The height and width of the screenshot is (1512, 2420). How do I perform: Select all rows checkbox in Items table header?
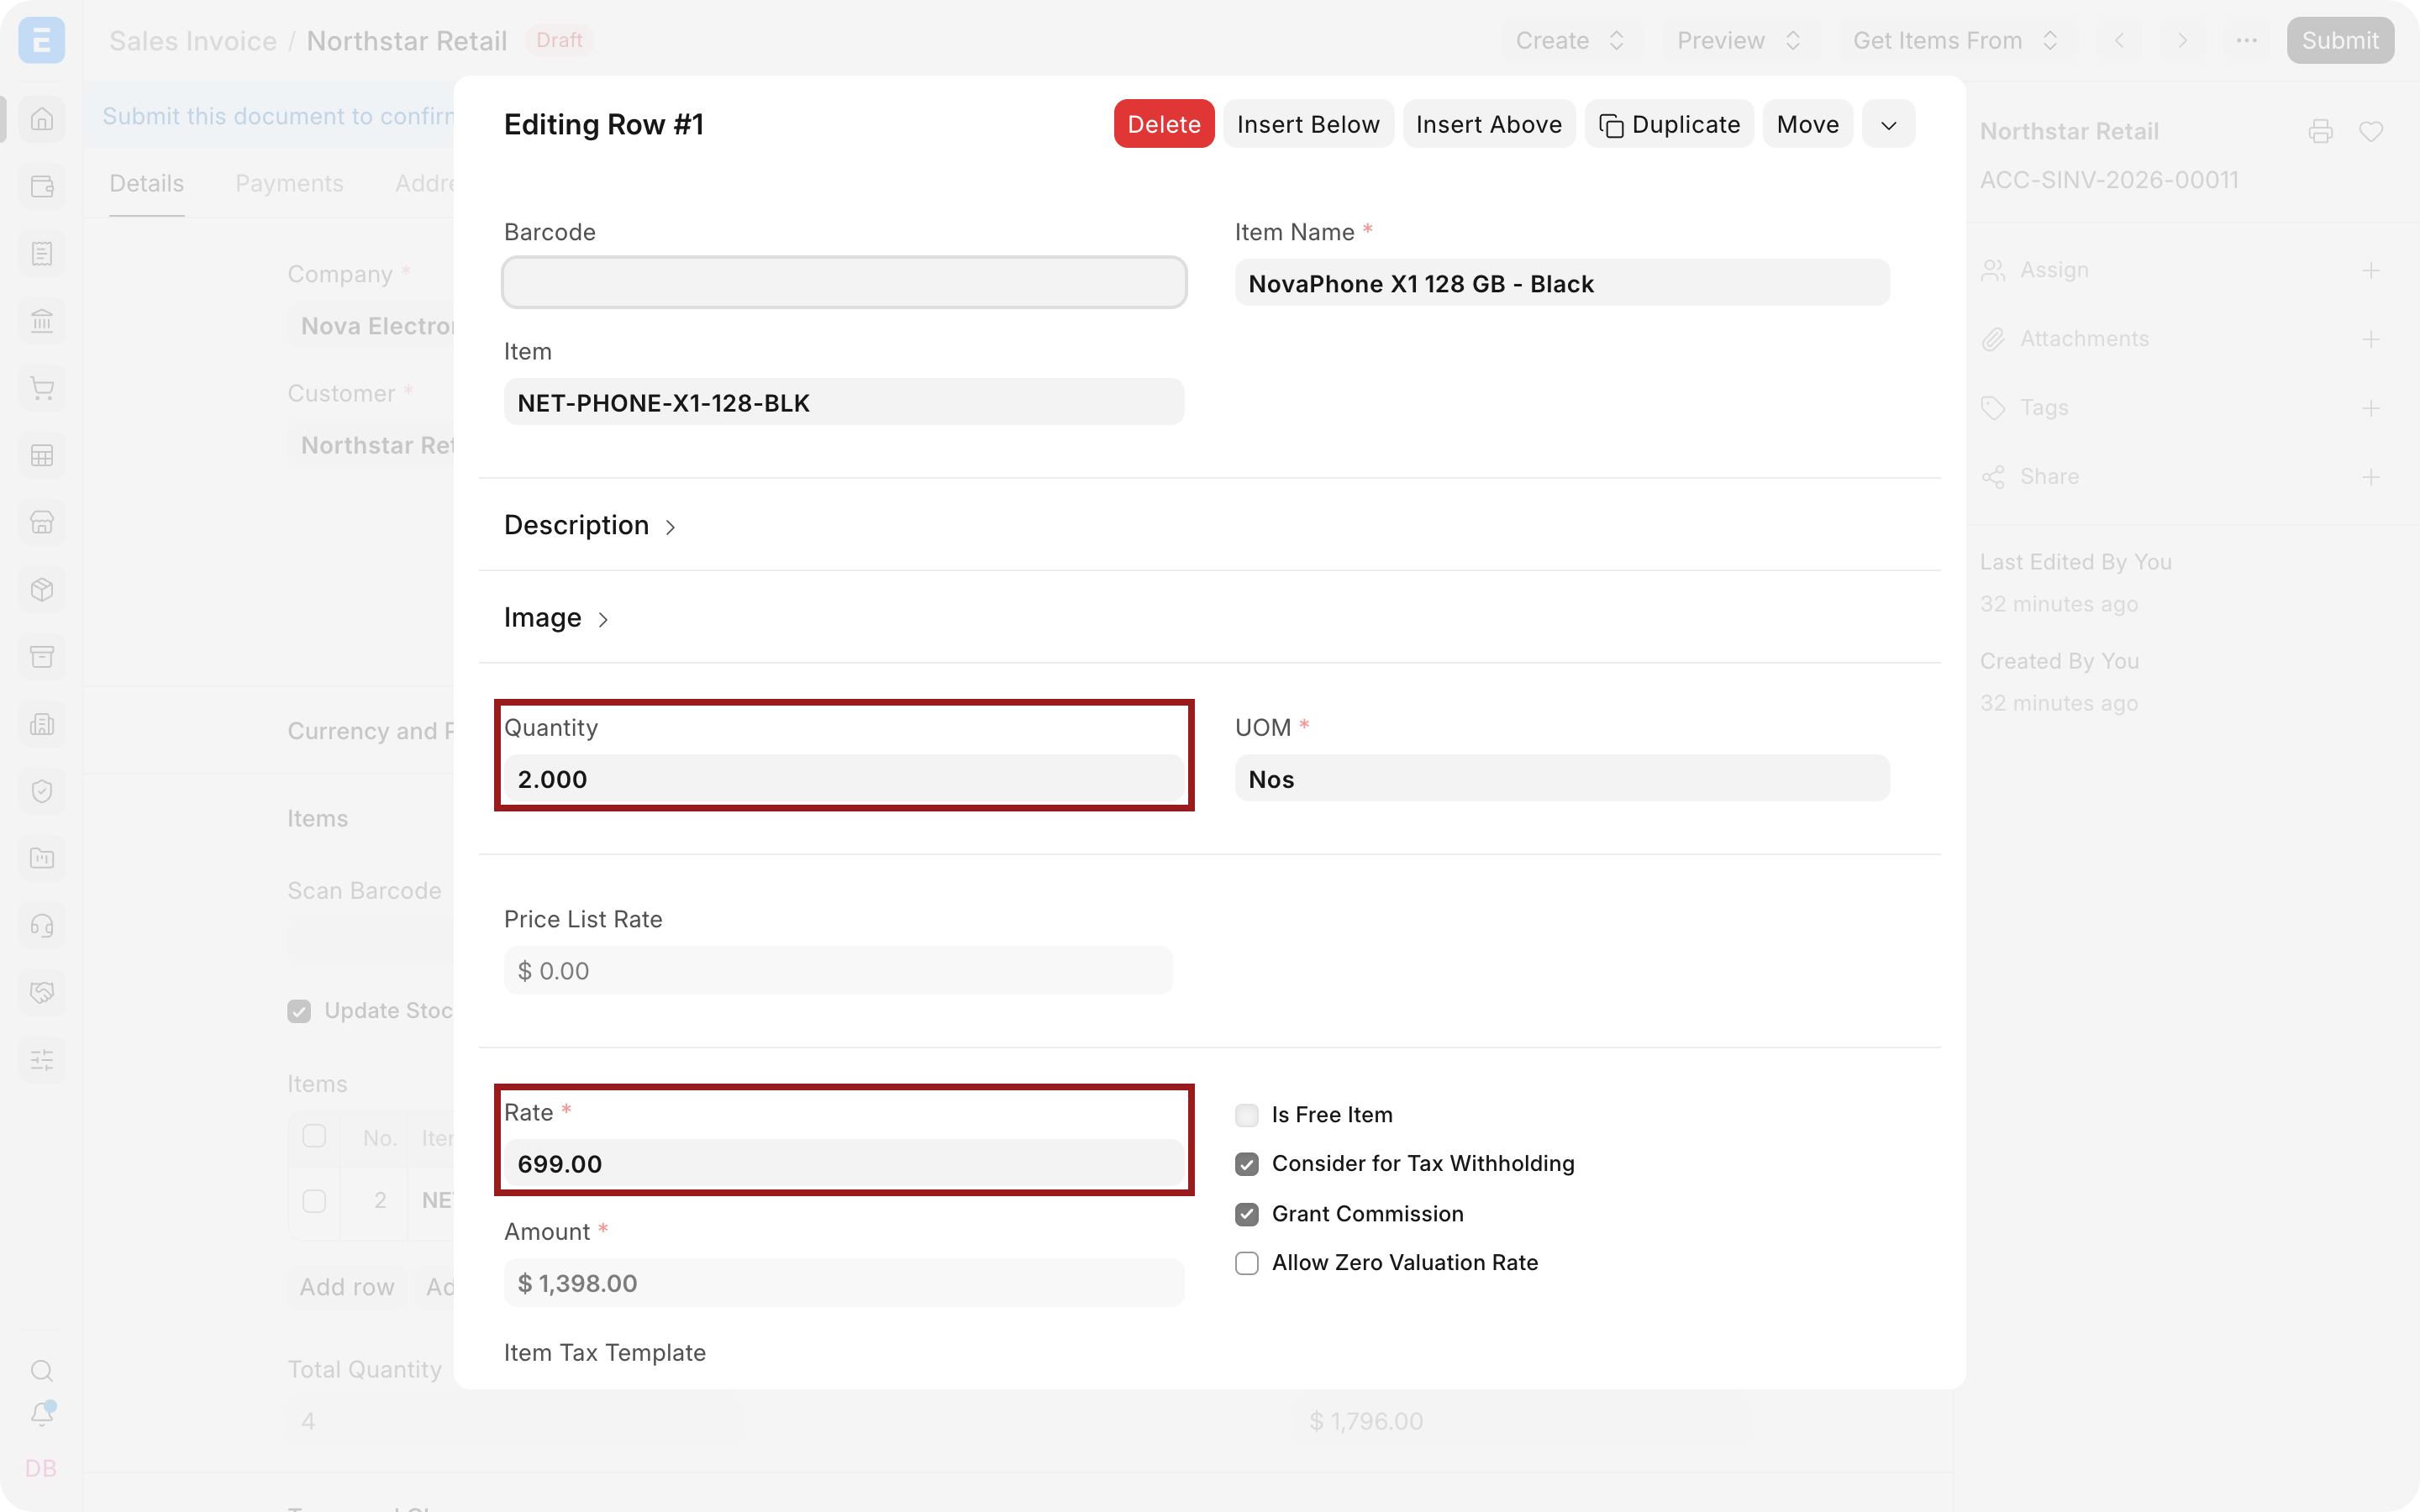314,1136
